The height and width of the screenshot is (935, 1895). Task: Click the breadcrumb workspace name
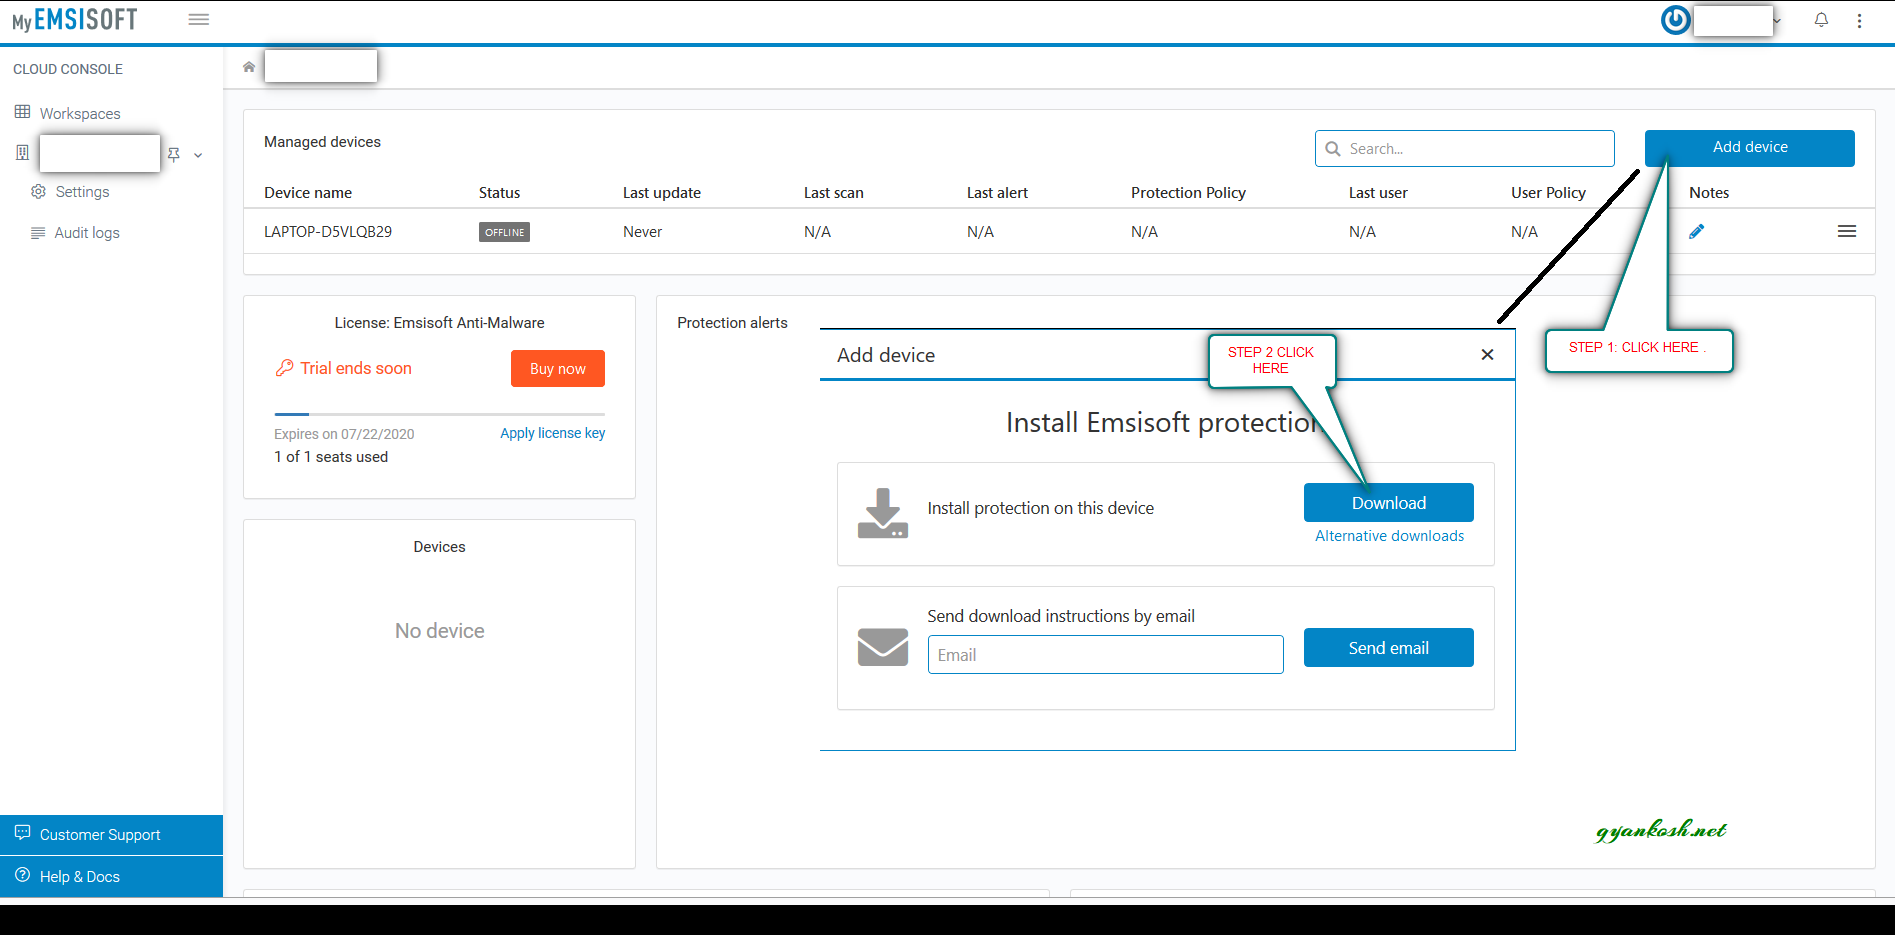pyautogui.click(x=321, y=66)
